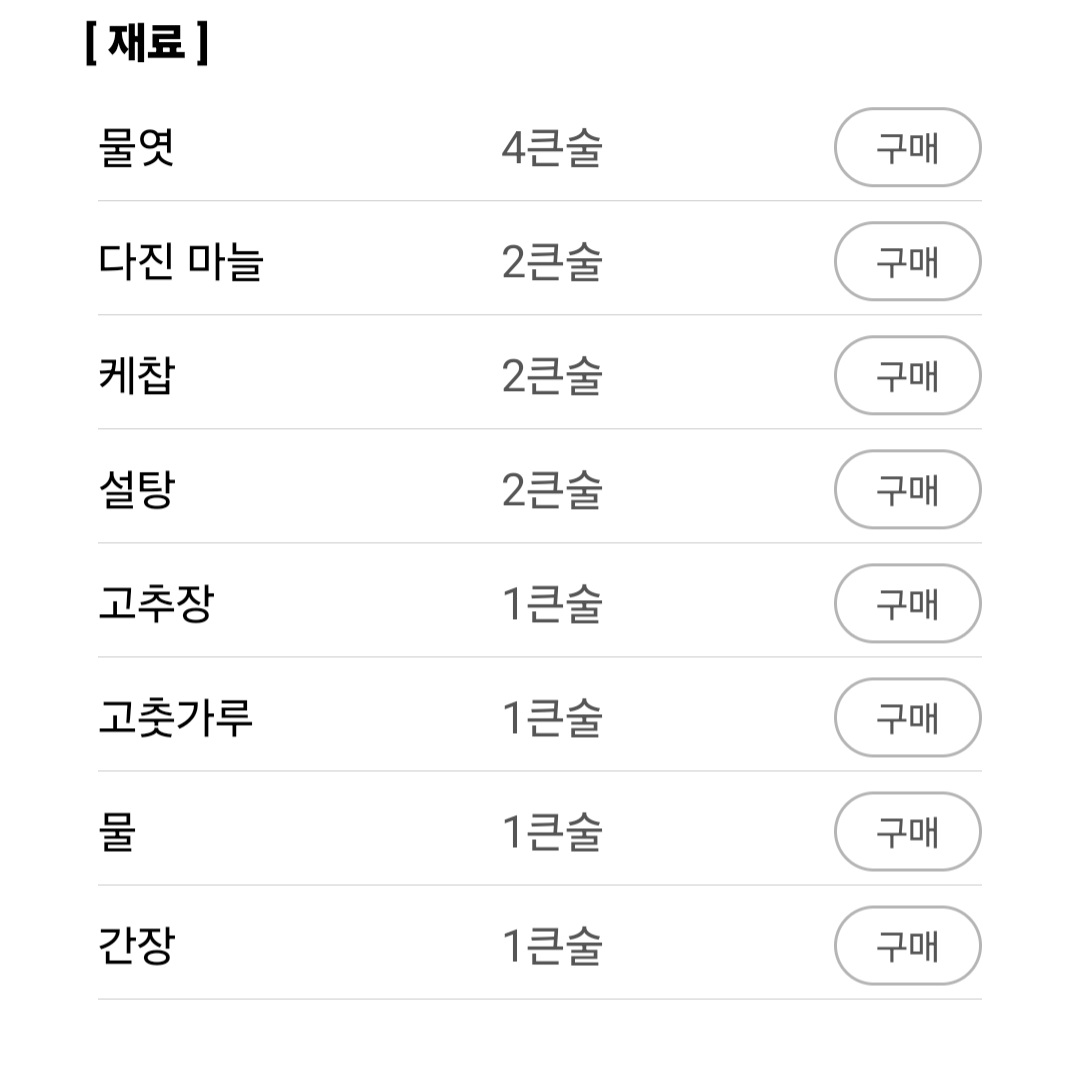Viewport: 1080px width, 1089px height.
Task: Click the 2큰술 amount for 케찹
Action: click(x=552, y=376)
